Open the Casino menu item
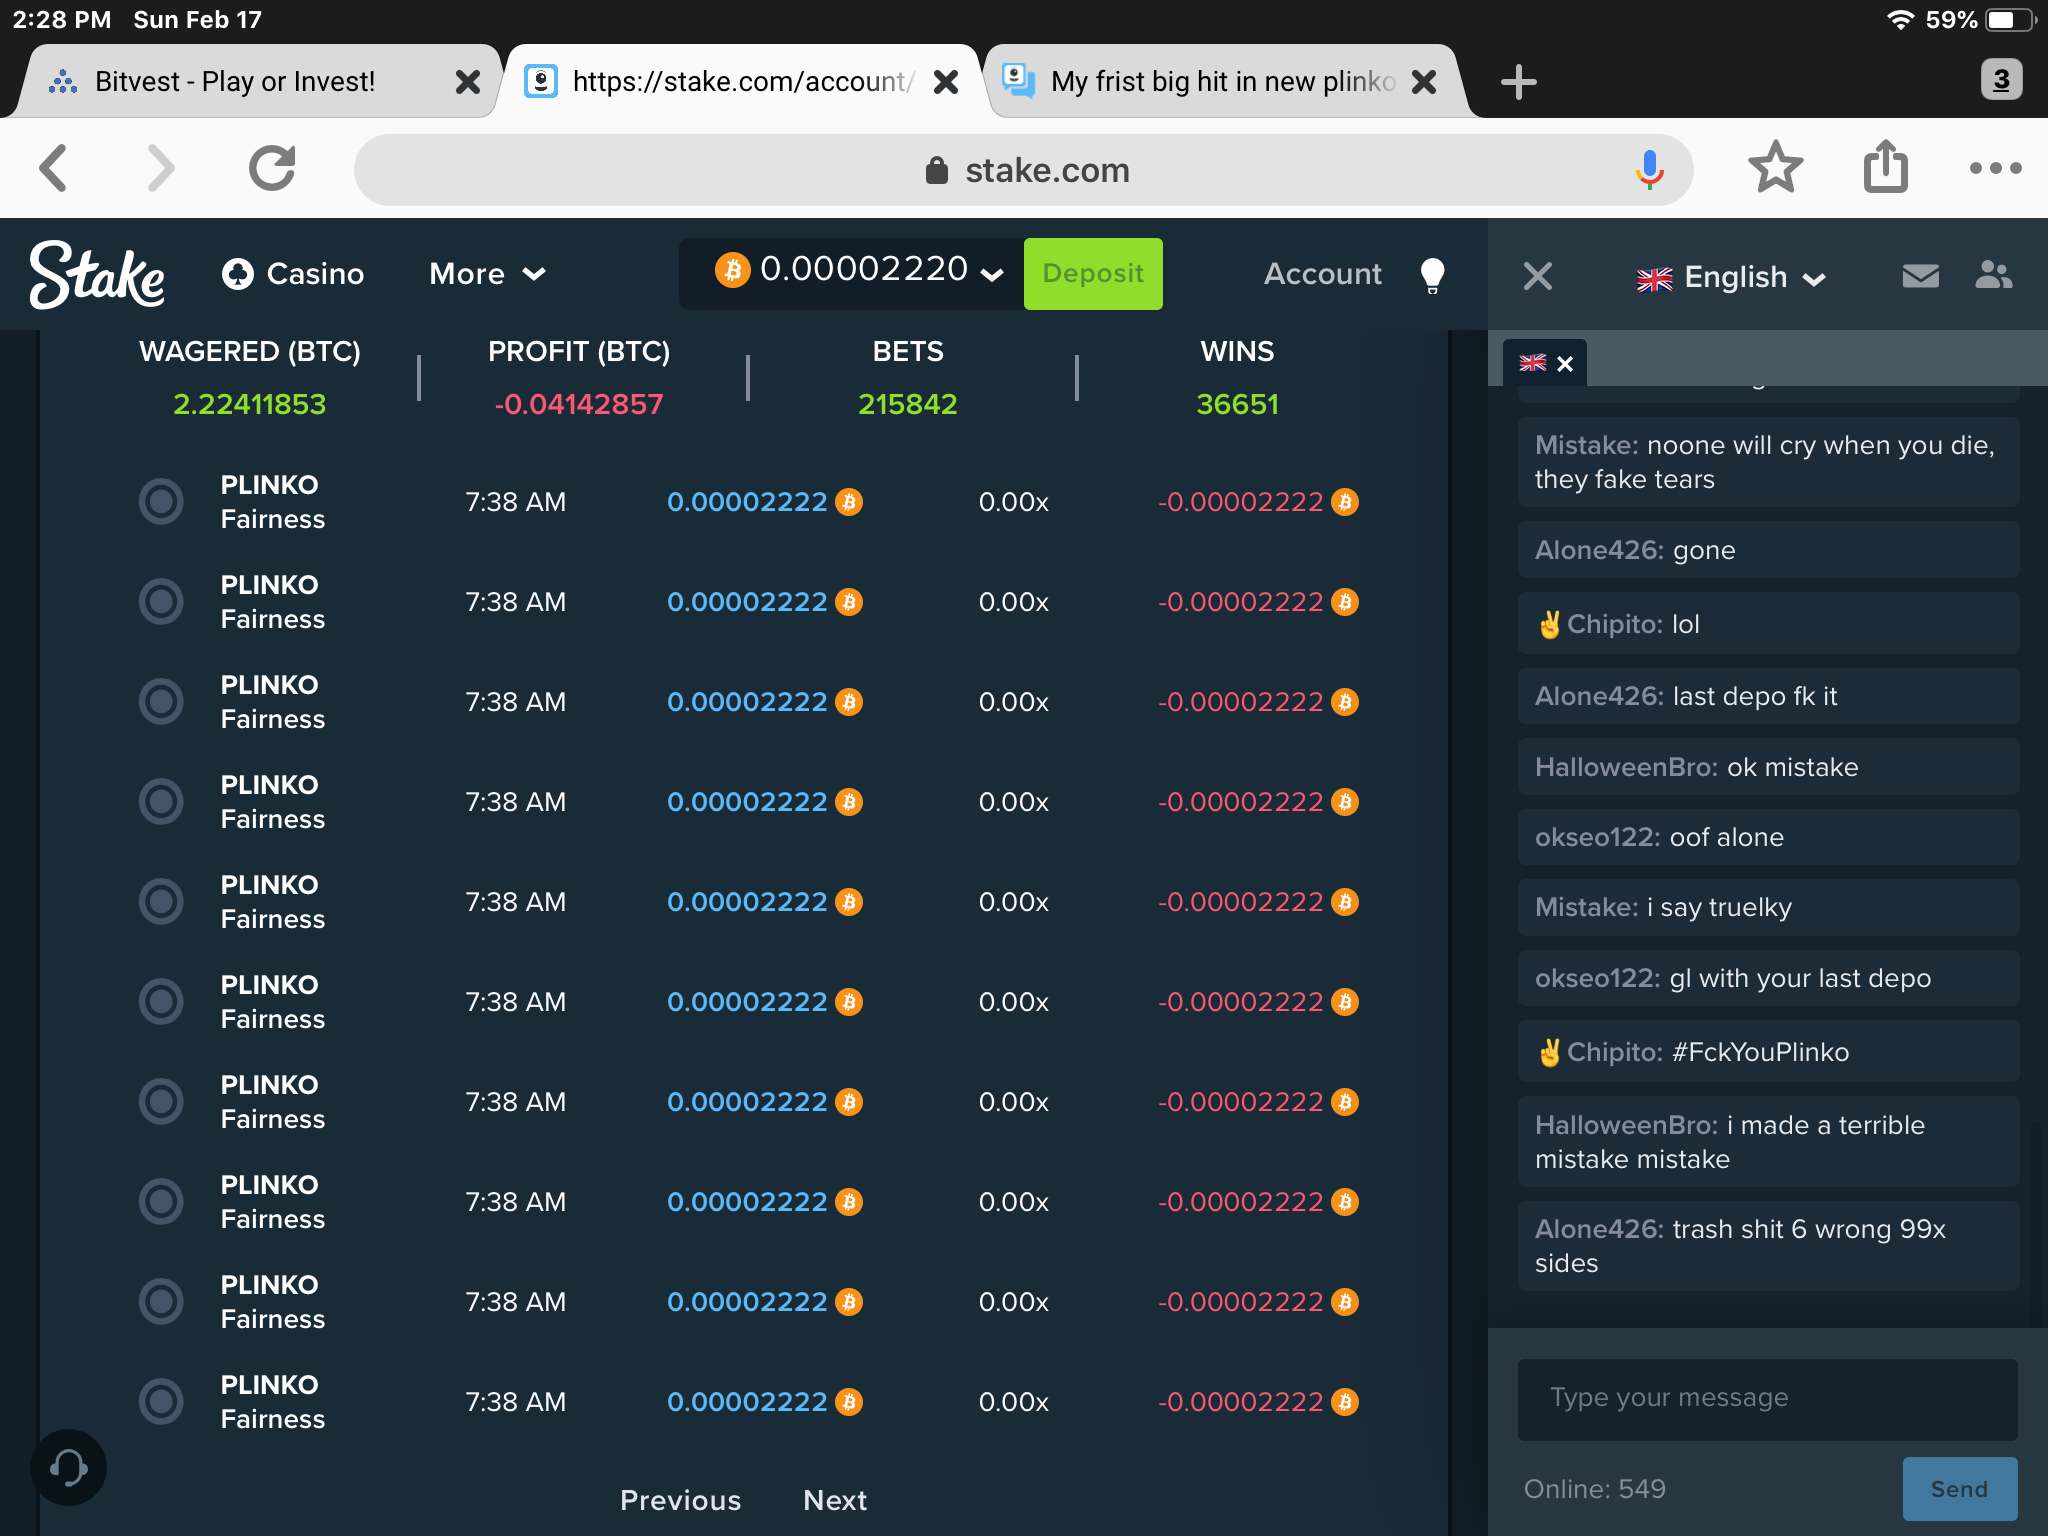Viewport: 2048px width, 1536px height. click(293, 274)
